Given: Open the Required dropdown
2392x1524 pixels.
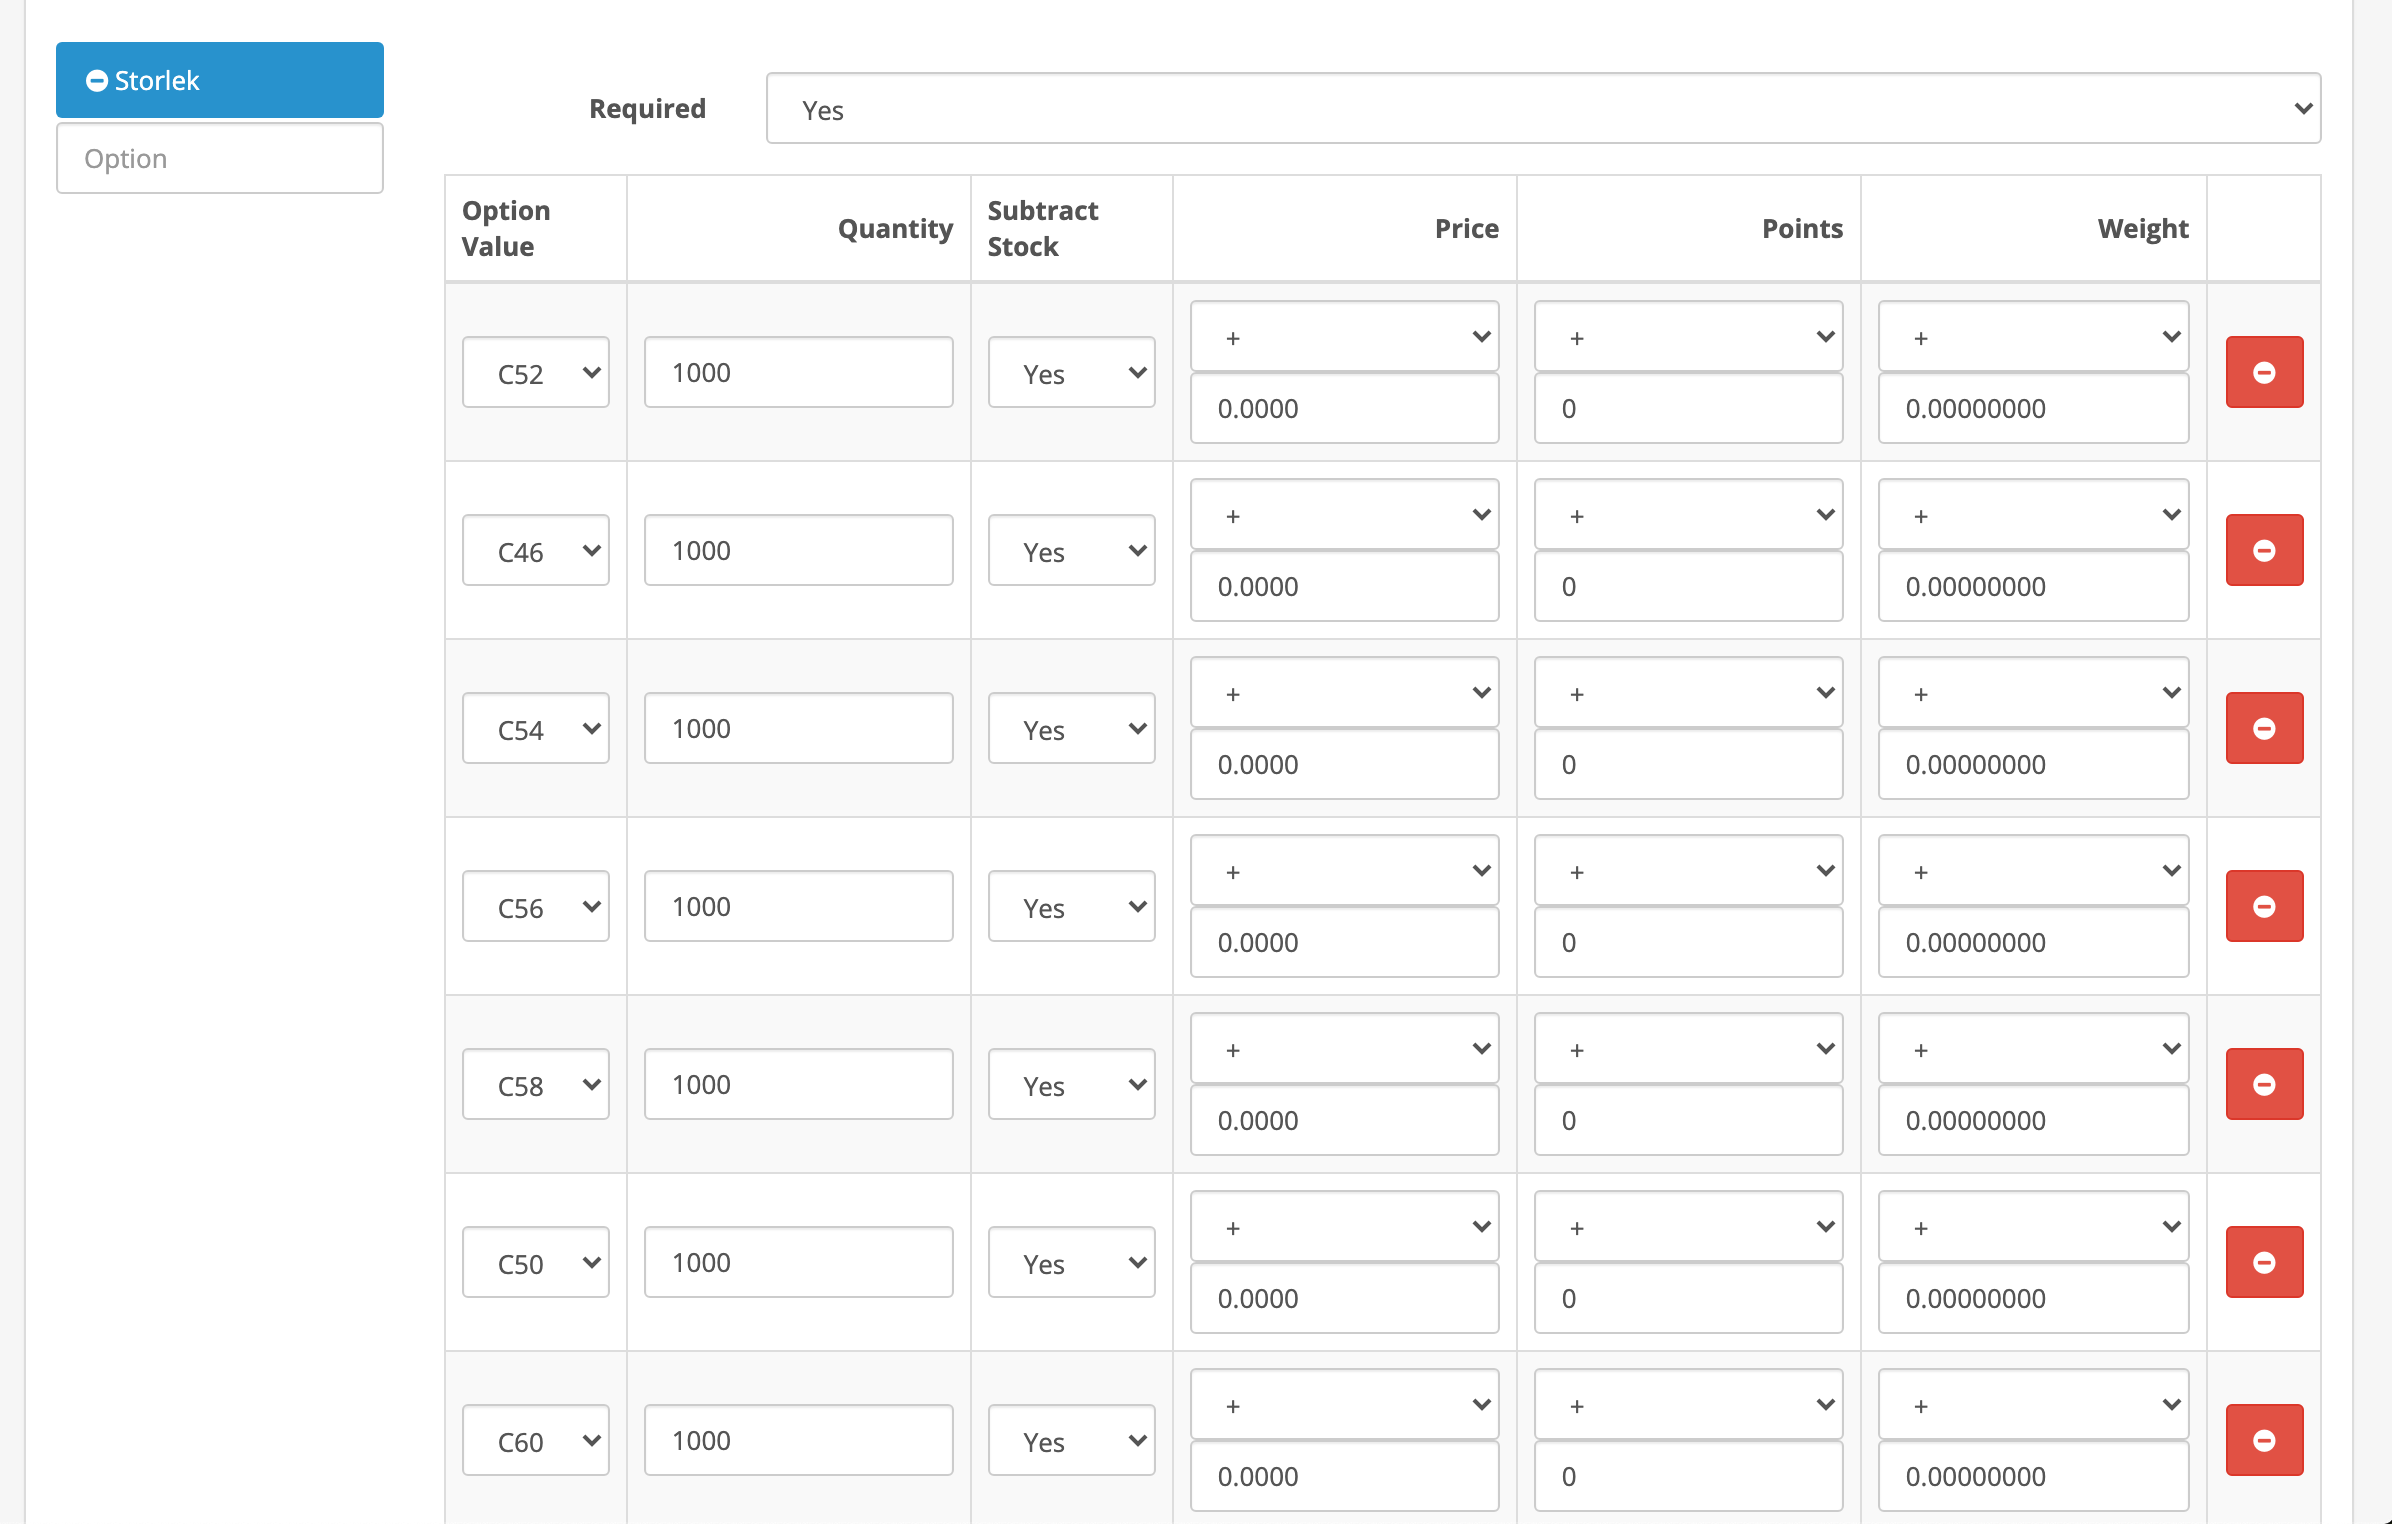Looking at the screenshot, I should [x=1543, y=108].
